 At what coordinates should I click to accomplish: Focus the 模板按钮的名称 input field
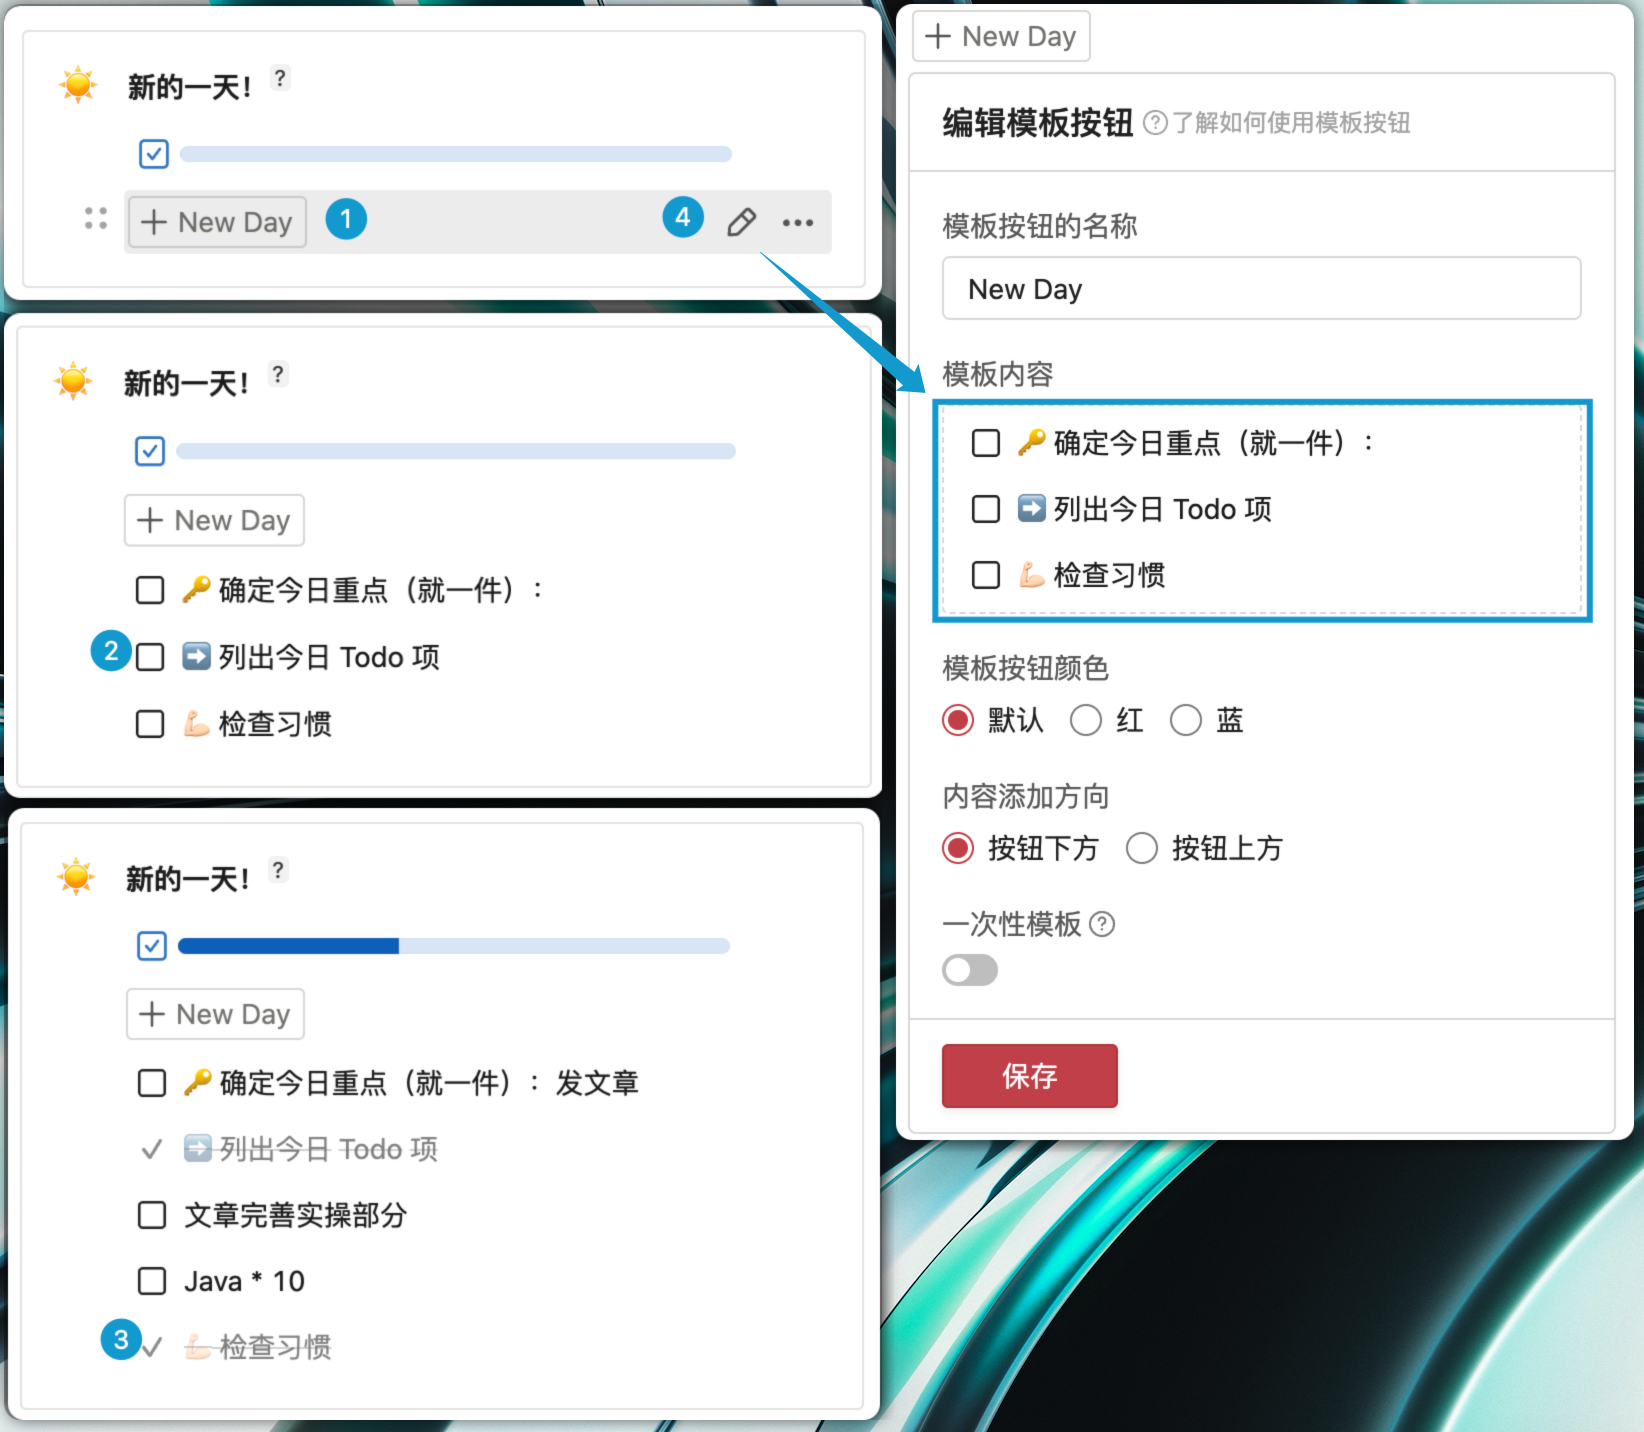[1261, 289]
